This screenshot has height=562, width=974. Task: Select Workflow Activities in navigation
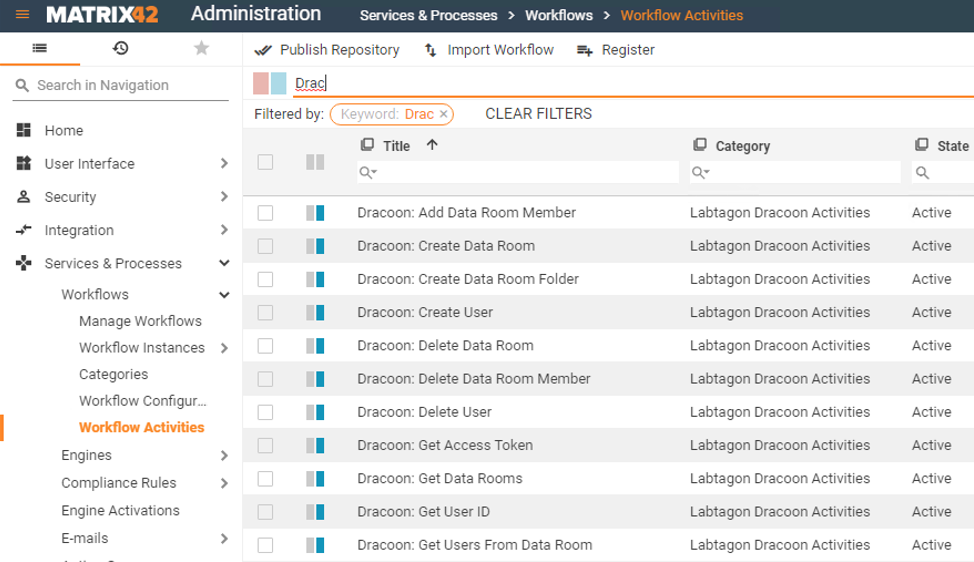click(x=142, y=427)
